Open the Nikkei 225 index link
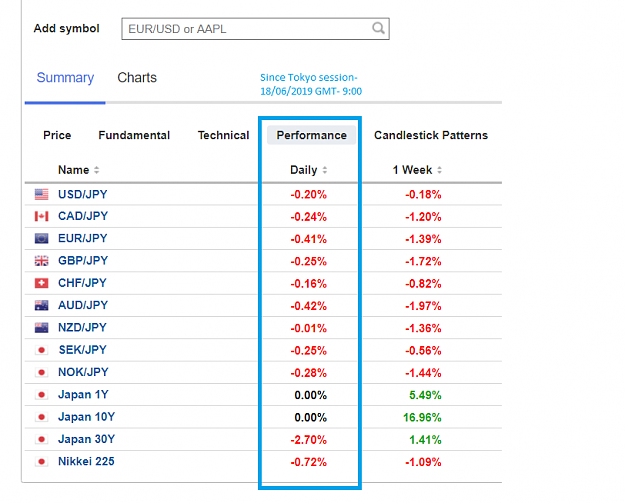 click(x=86, y=462)
